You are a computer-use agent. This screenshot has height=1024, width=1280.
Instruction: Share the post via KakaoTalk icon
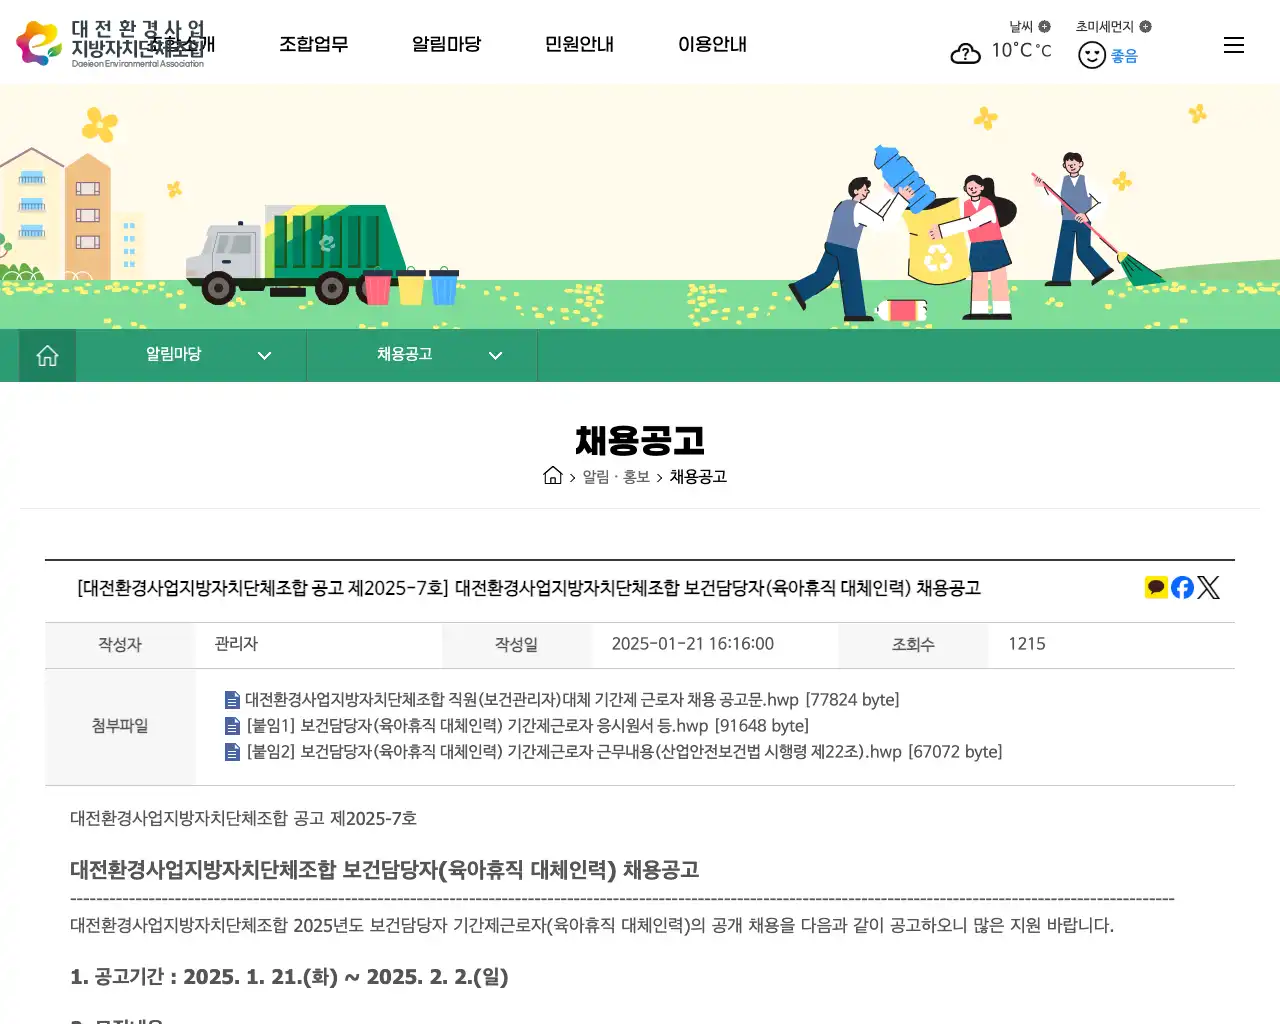point(1156,587)
